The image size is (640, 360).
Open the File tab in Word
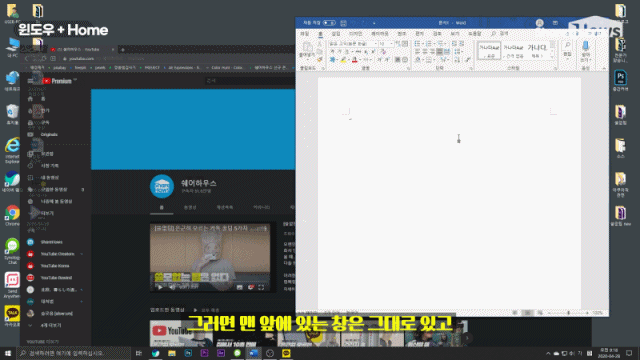(x=304, y=34)
